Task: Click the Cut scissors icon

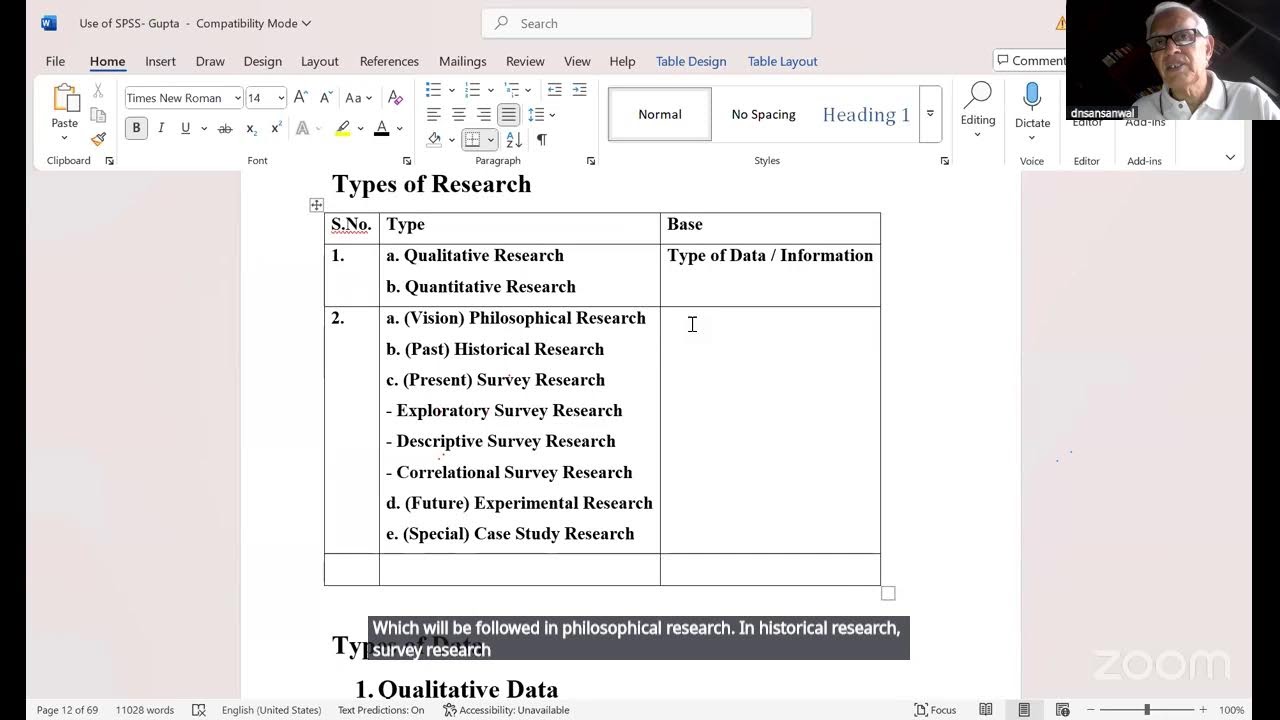Action: pos(98,90)
